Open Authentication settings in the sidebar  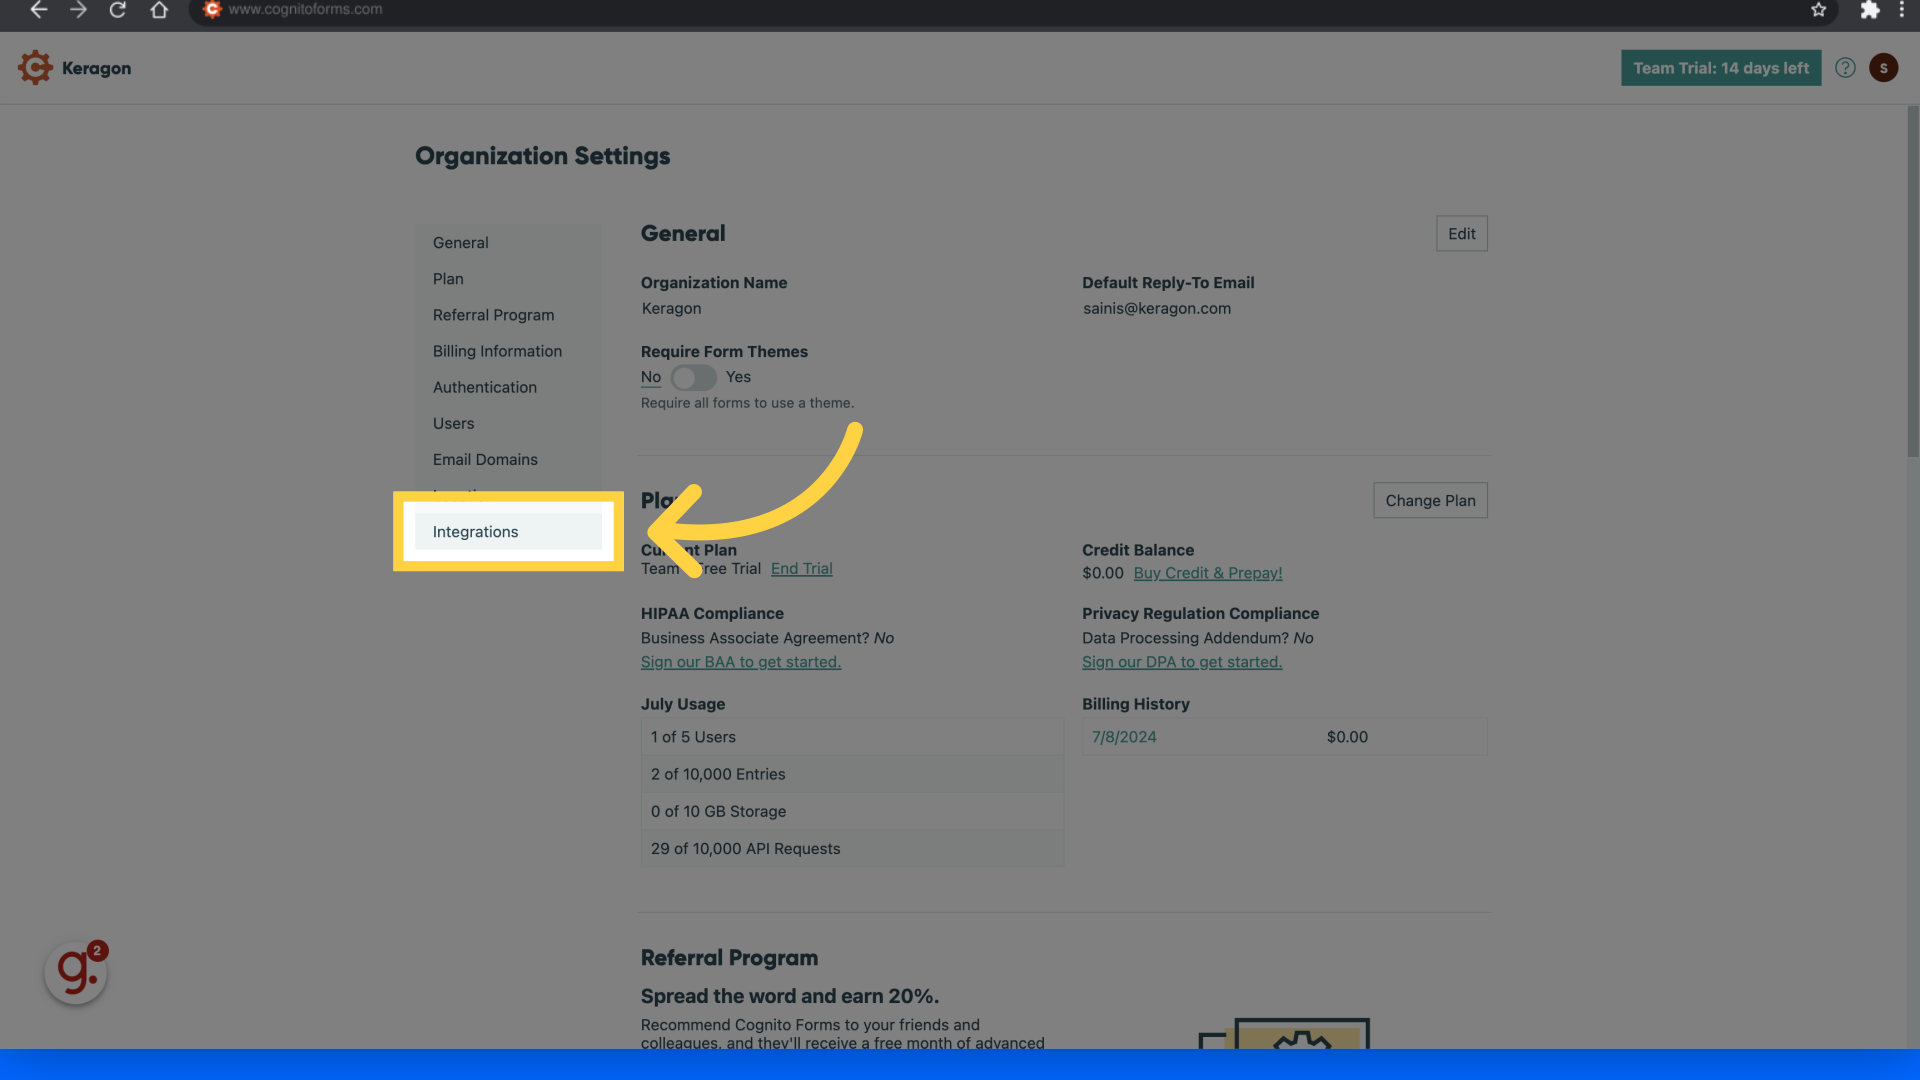pos(484,387)
